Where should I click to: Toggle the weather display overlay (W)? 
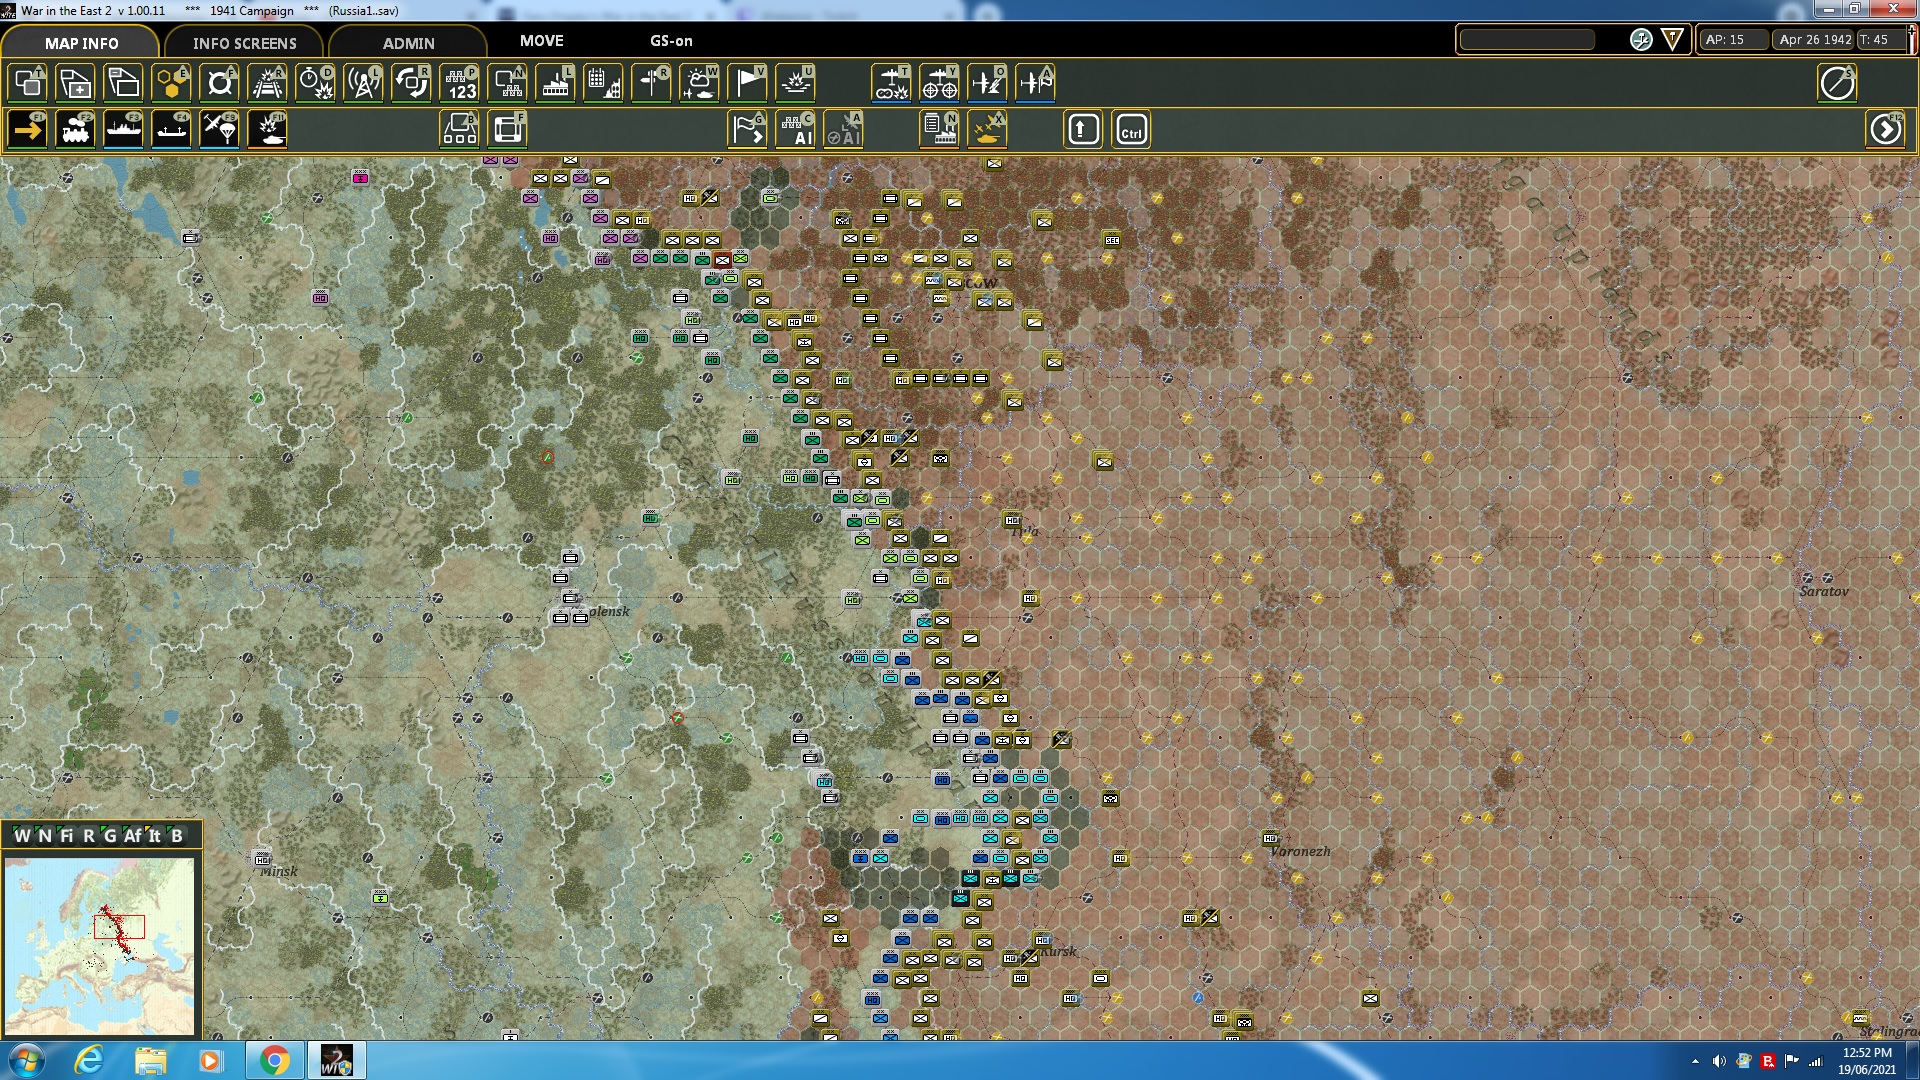700,84
